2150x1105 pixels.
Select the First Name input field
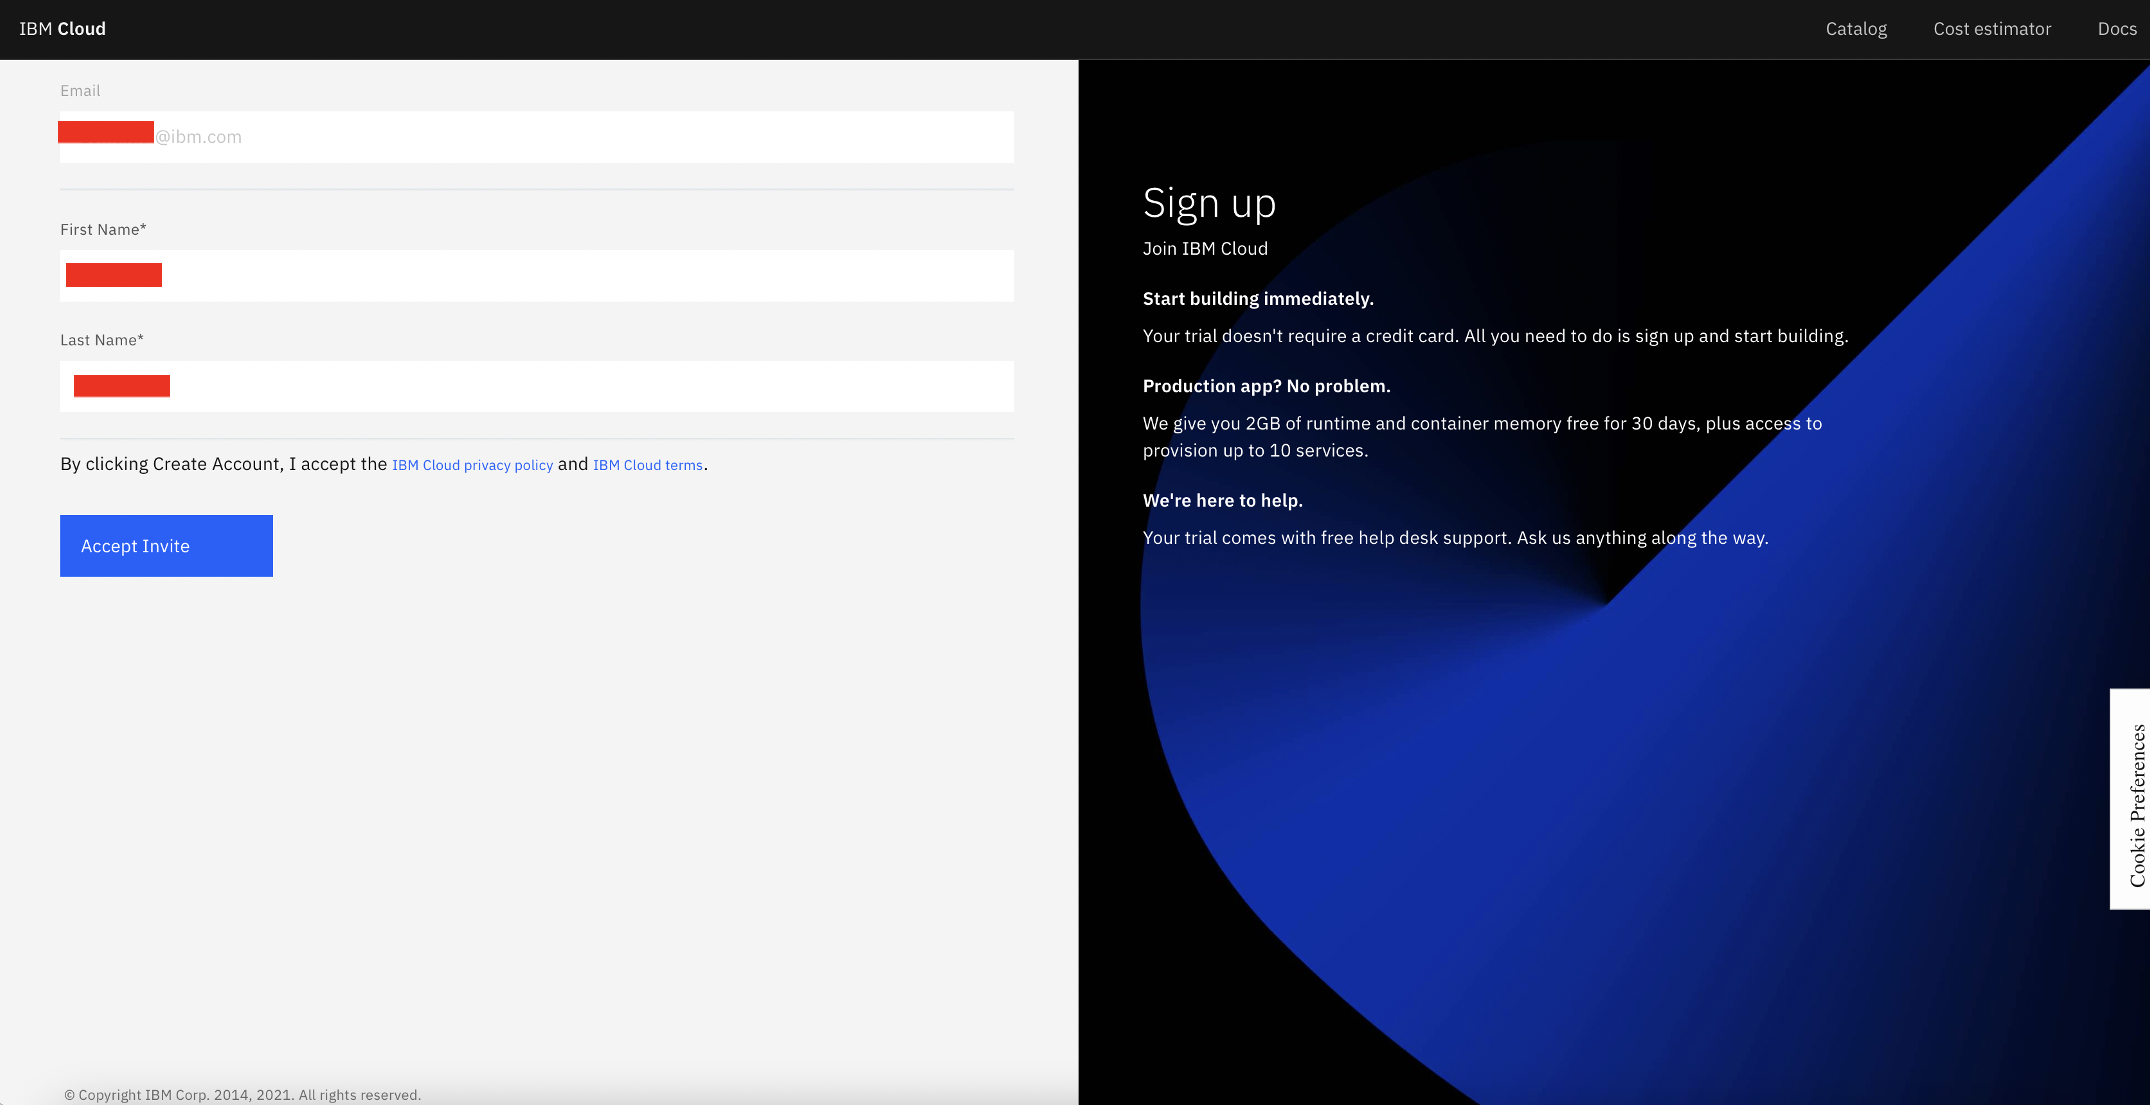(536, 275)
